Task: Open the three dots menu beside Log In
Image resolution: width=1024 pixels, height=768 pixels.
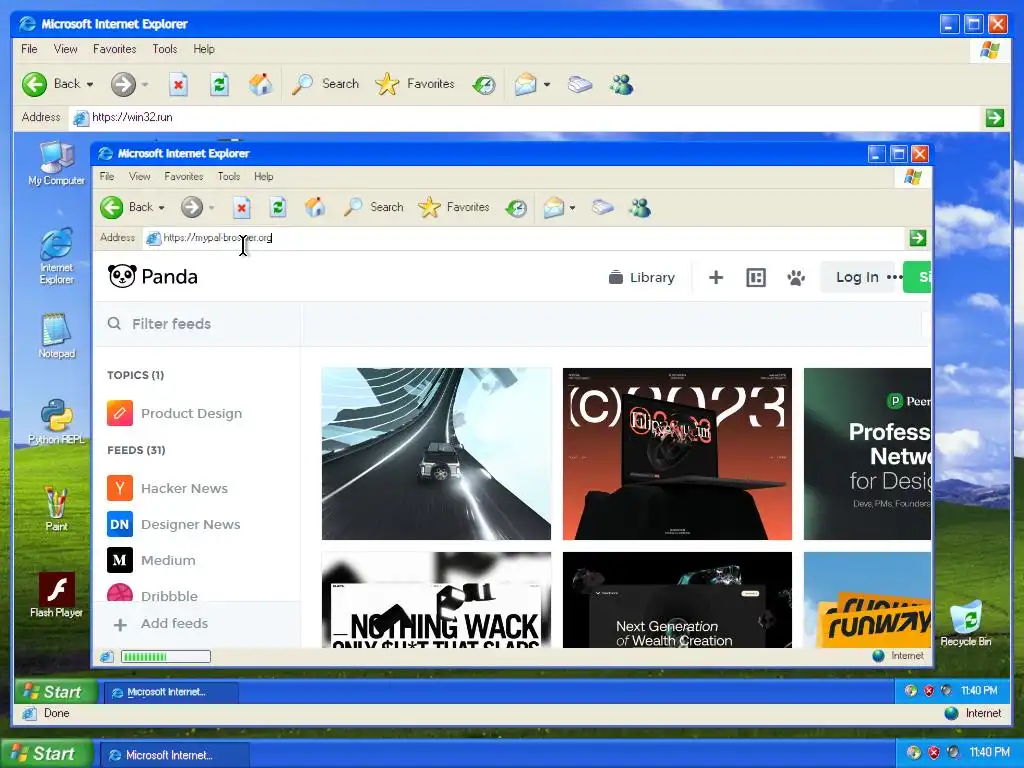Action: 894,278
